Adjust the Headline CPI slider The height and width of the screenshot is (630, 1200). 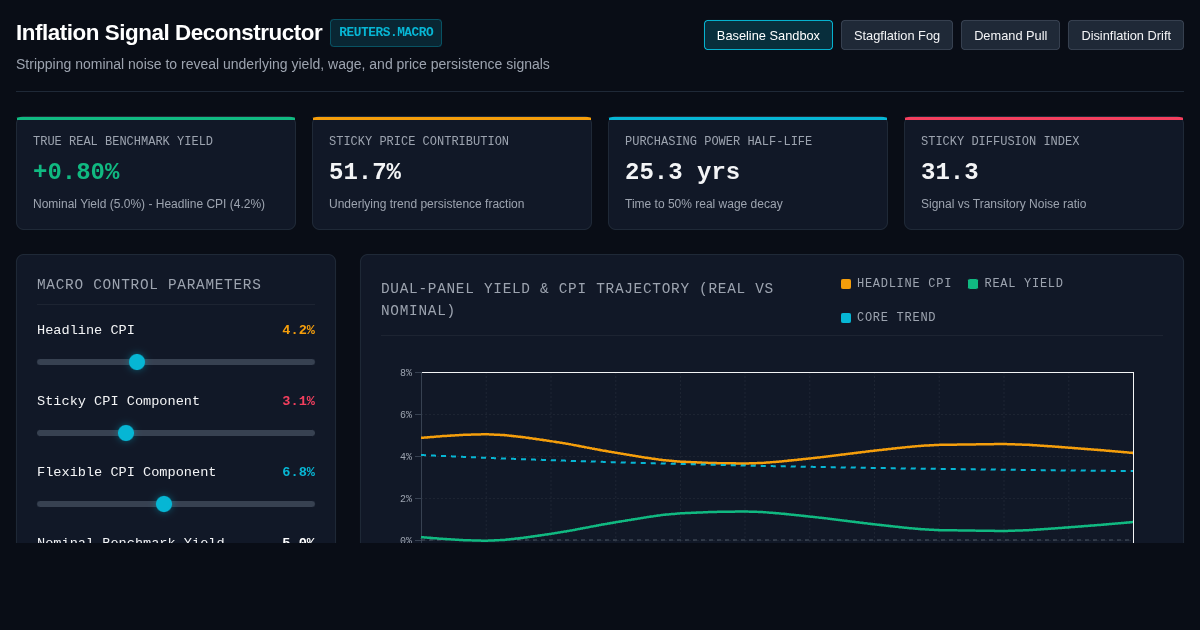click(176, 362)
